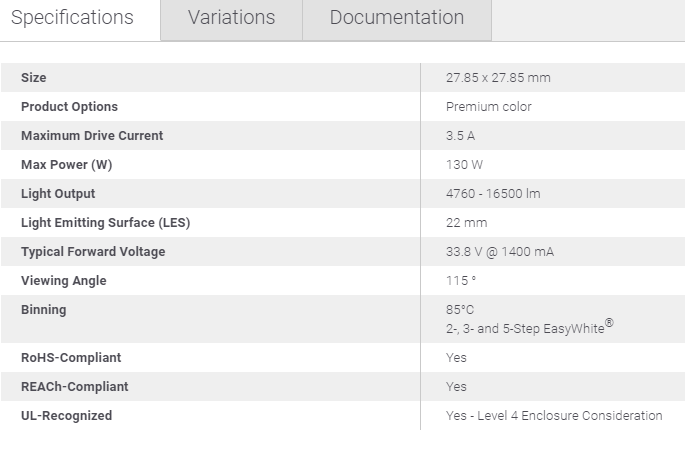Click the 130 W value
The width and height of the screenshot is (685, 449).
[464, 165]
